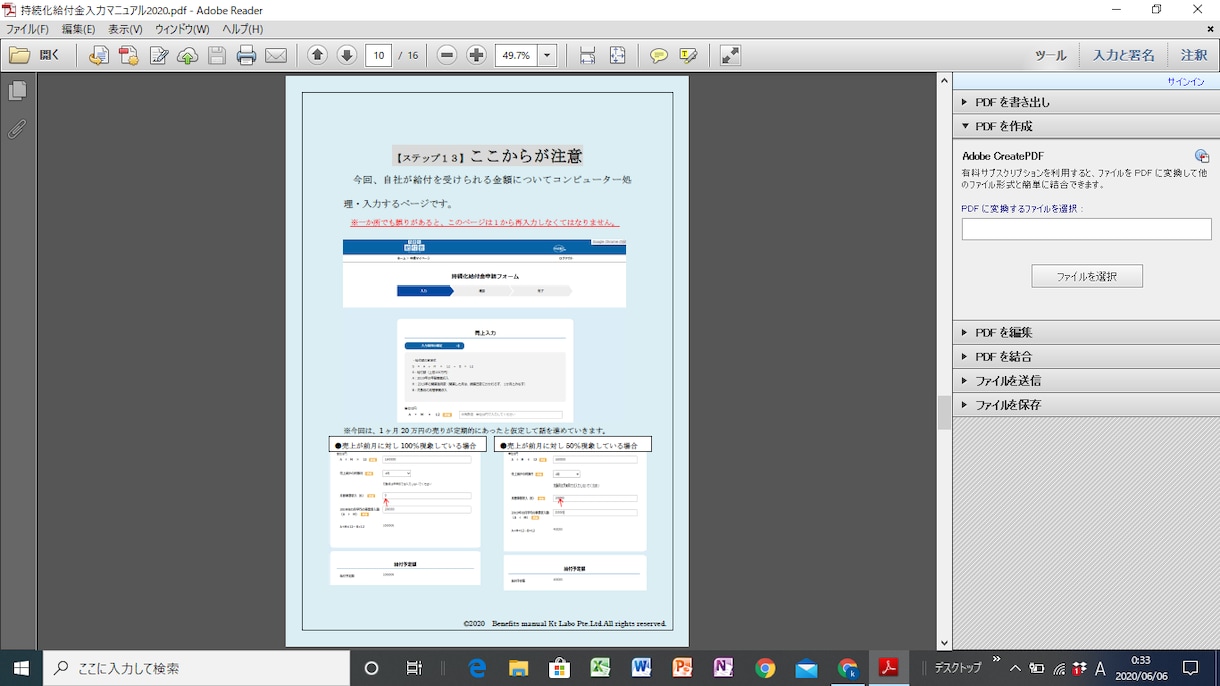1220x686 pixels.
Task: Click the ファイルを選択 button
Action: 1087,276
